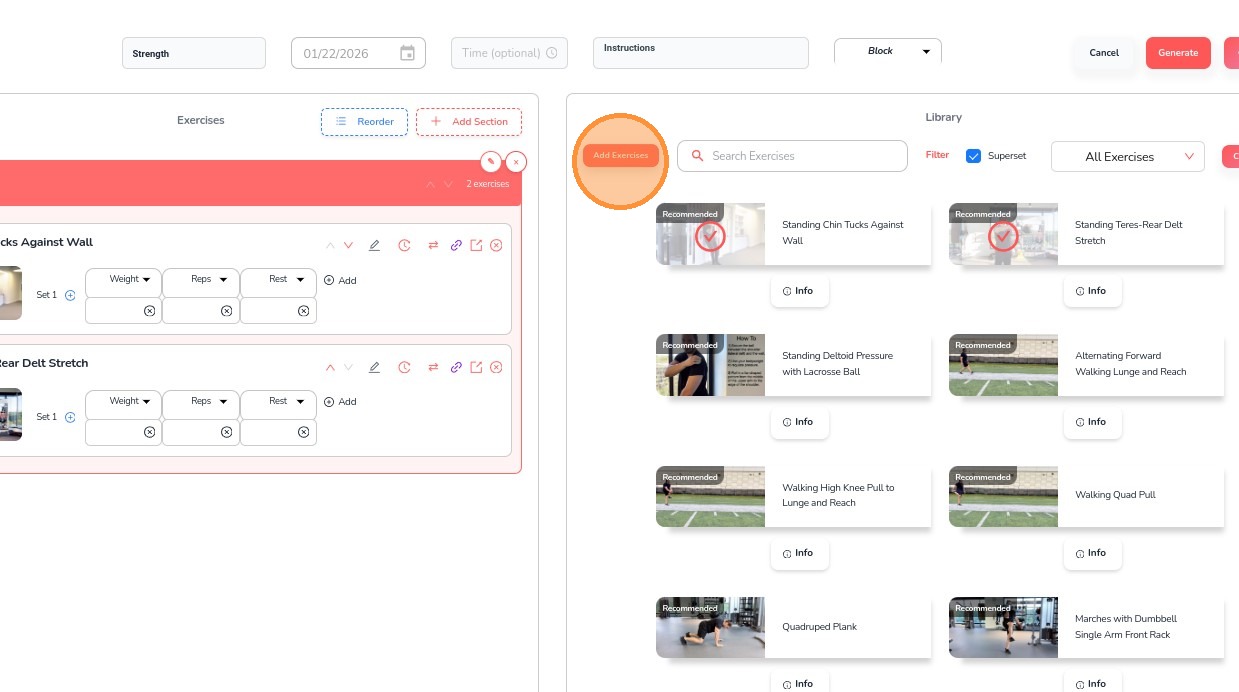Add a set to Rear Delt Stretch
Screen dimensions: 1239x692
[70, 417]
